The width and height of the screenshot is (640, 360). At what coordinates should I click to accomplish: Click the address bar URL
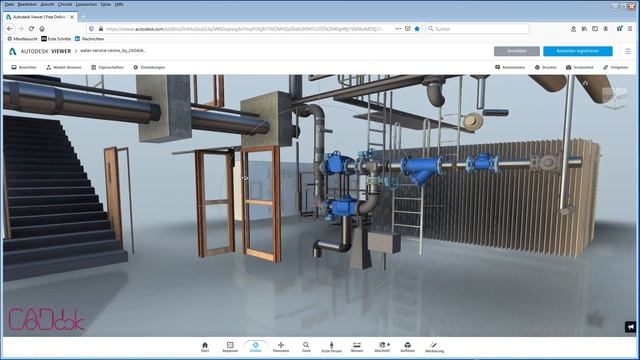pos(244,29)
